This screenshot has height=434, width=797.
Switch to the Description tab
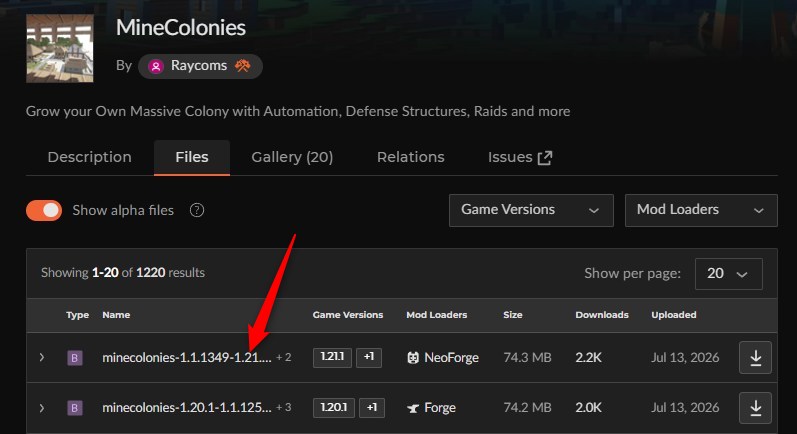pyautogui.click(x=89, y=157)
